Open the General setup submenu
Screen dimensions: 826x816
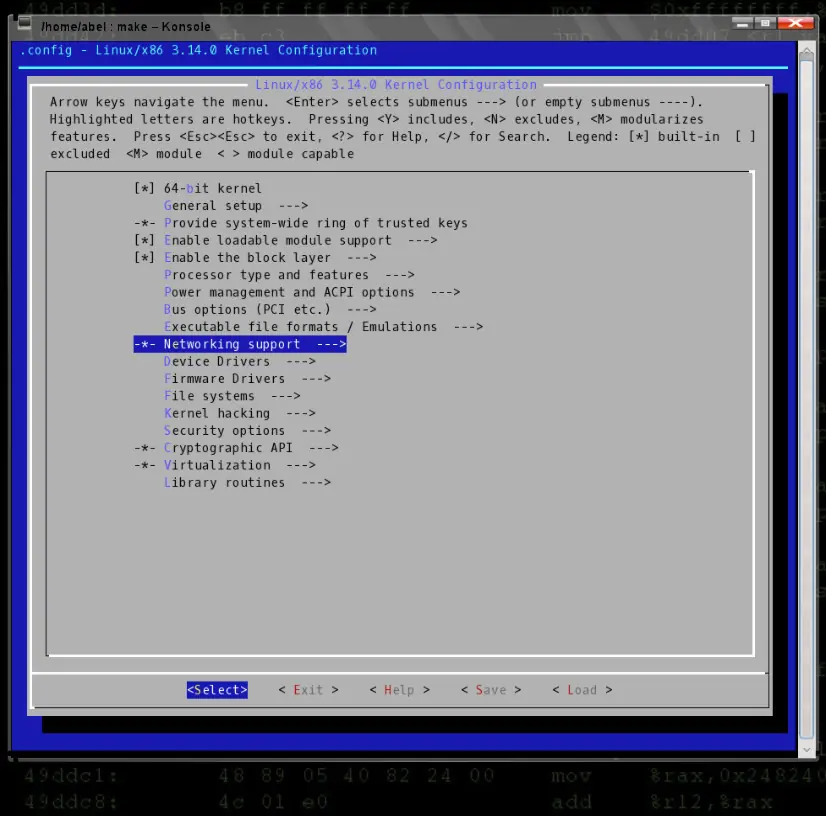tap(236, 205)
